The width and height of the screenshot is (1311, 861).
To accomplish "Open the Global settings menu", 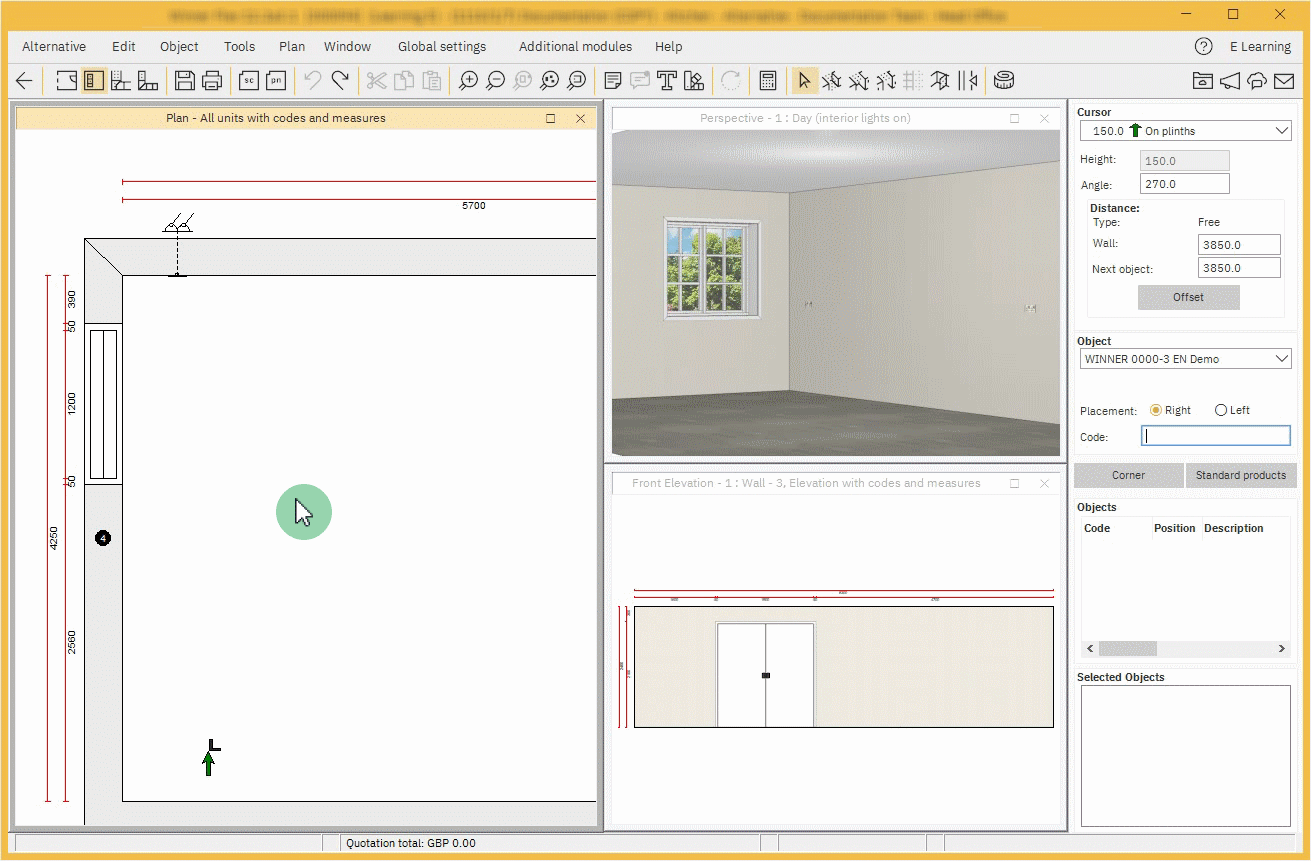I will click(441, 46).
